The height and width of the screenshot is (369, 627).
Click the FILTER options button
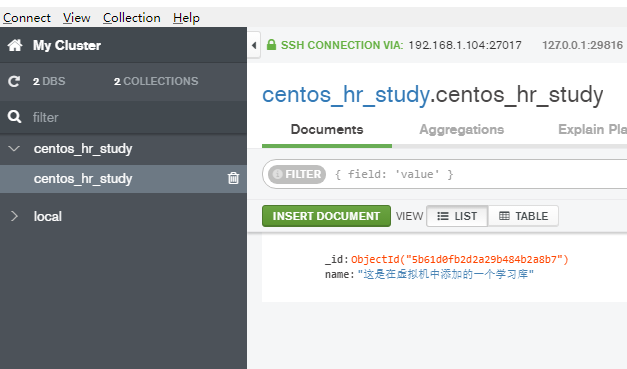[297, 174]
